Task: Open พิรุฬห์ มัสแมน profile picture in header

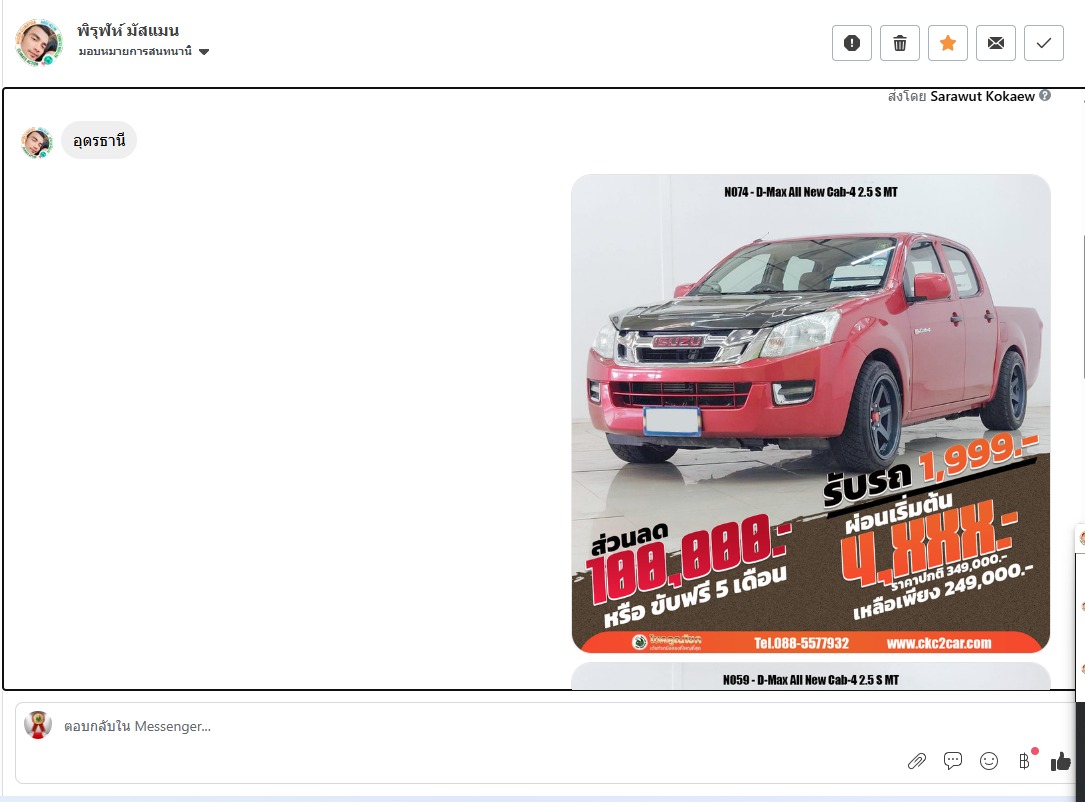Action: pyautogui.click(x=39, y=42)
